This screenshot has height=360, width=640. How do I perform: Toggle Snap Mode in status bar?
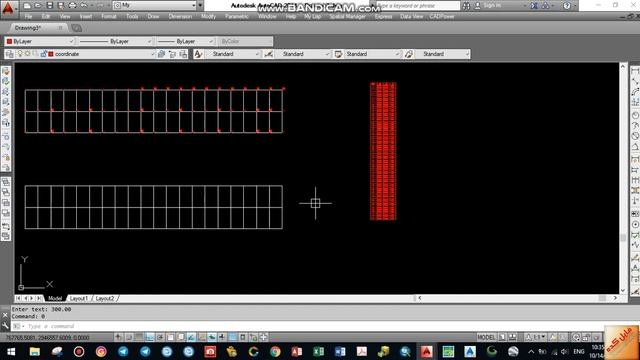pos(129,337)
